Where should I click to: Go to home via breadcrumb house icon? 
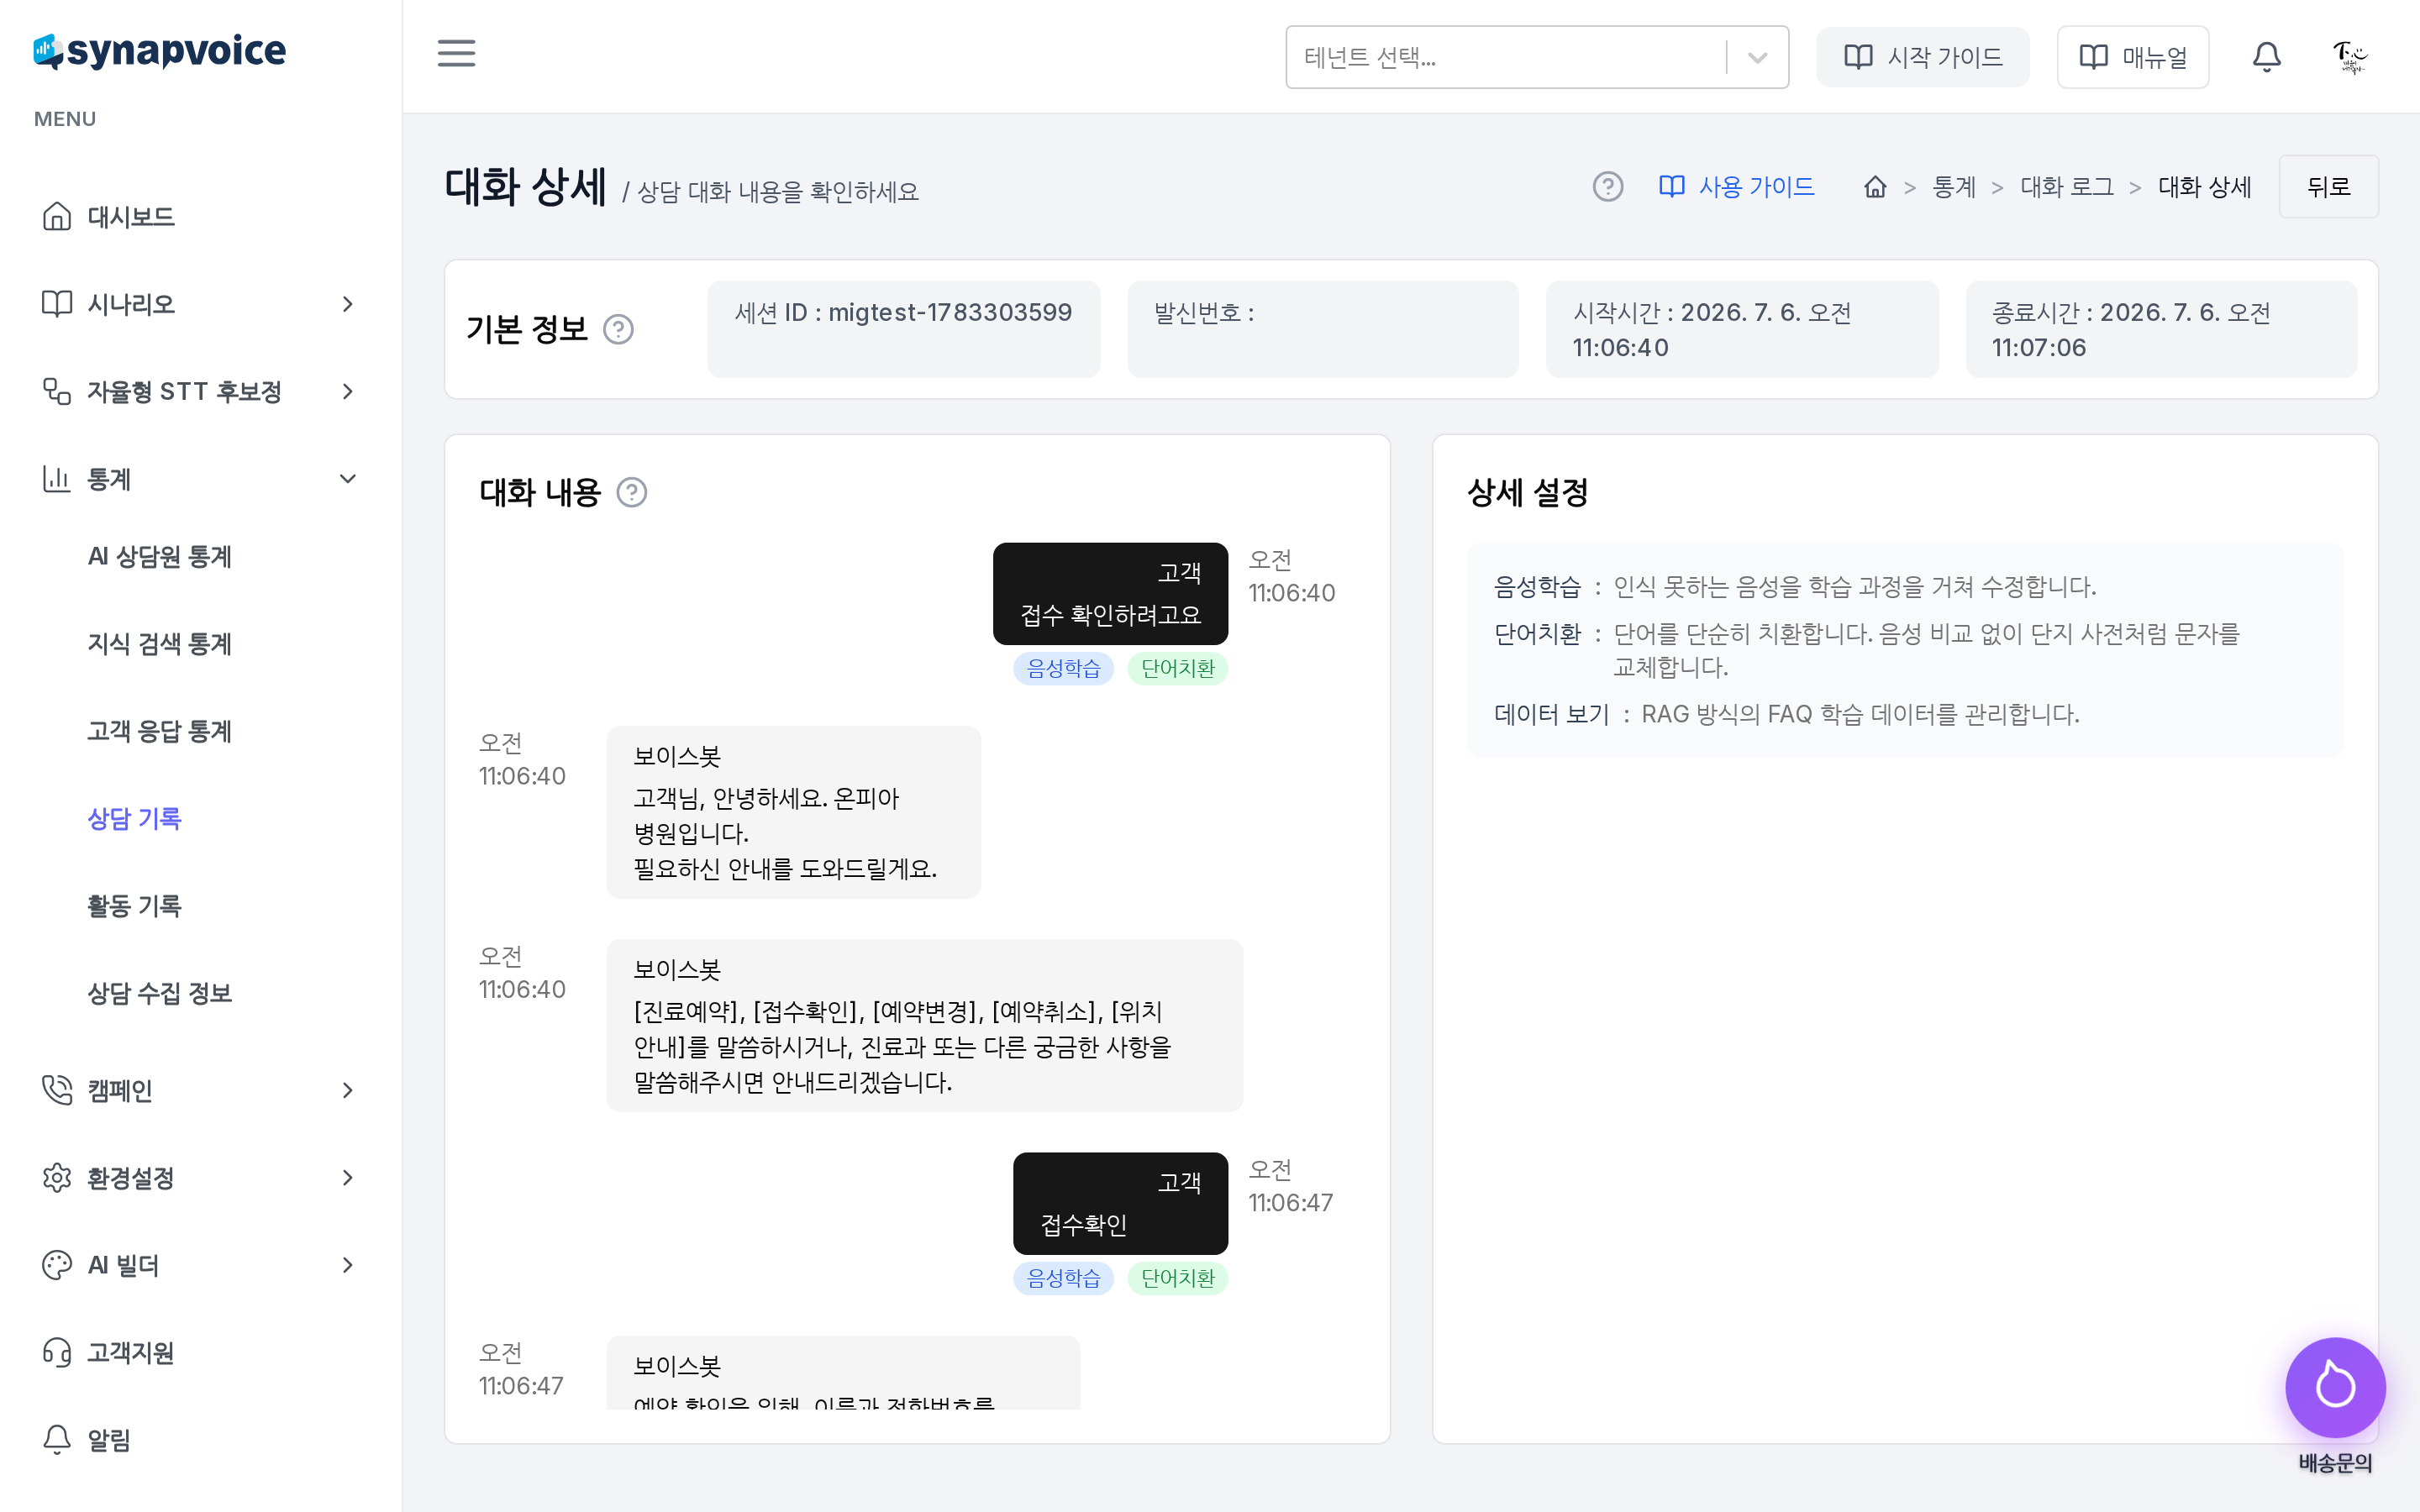click(1875, 187)
